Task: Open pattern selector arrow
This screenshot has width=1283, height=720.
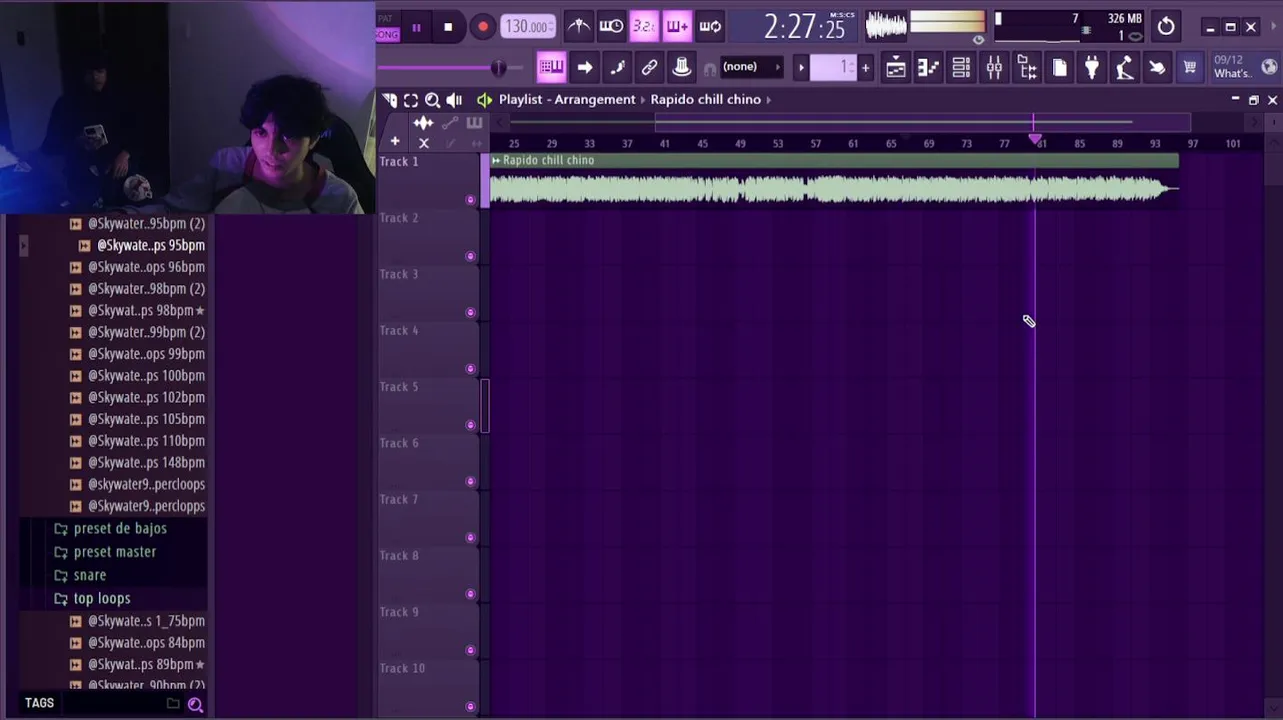Action: tap(801, 67)
